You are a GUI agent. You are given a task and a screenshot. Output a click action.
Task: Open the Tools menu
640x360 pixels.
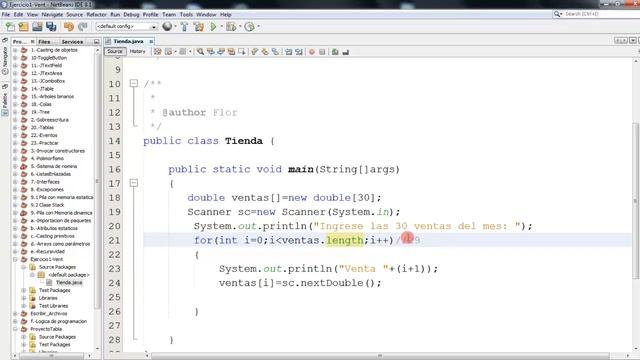[186, 15]
